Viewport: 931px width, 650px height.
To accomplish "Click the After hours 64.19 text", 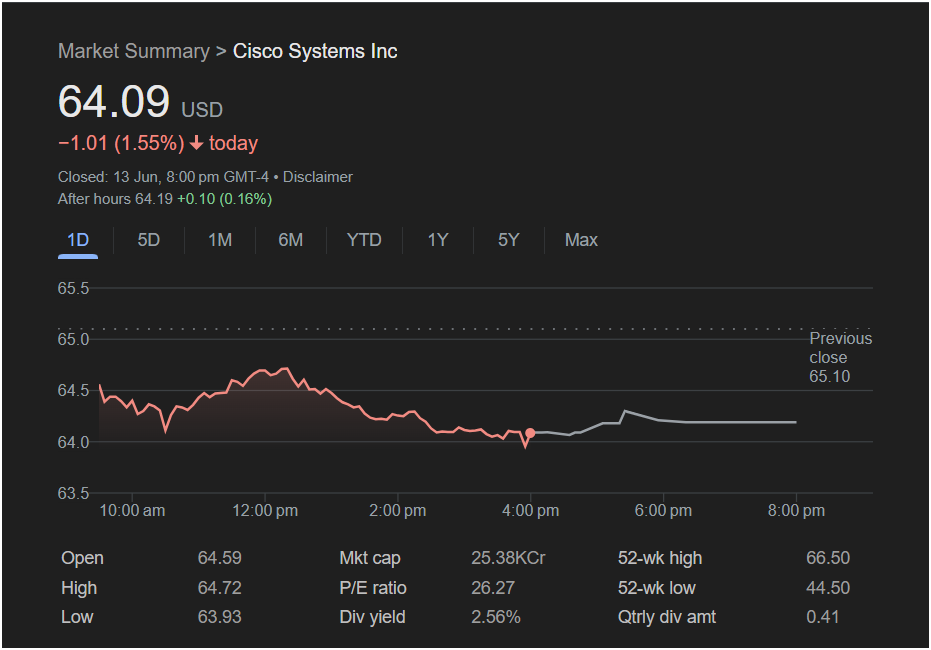I will [x=115, y=199].
